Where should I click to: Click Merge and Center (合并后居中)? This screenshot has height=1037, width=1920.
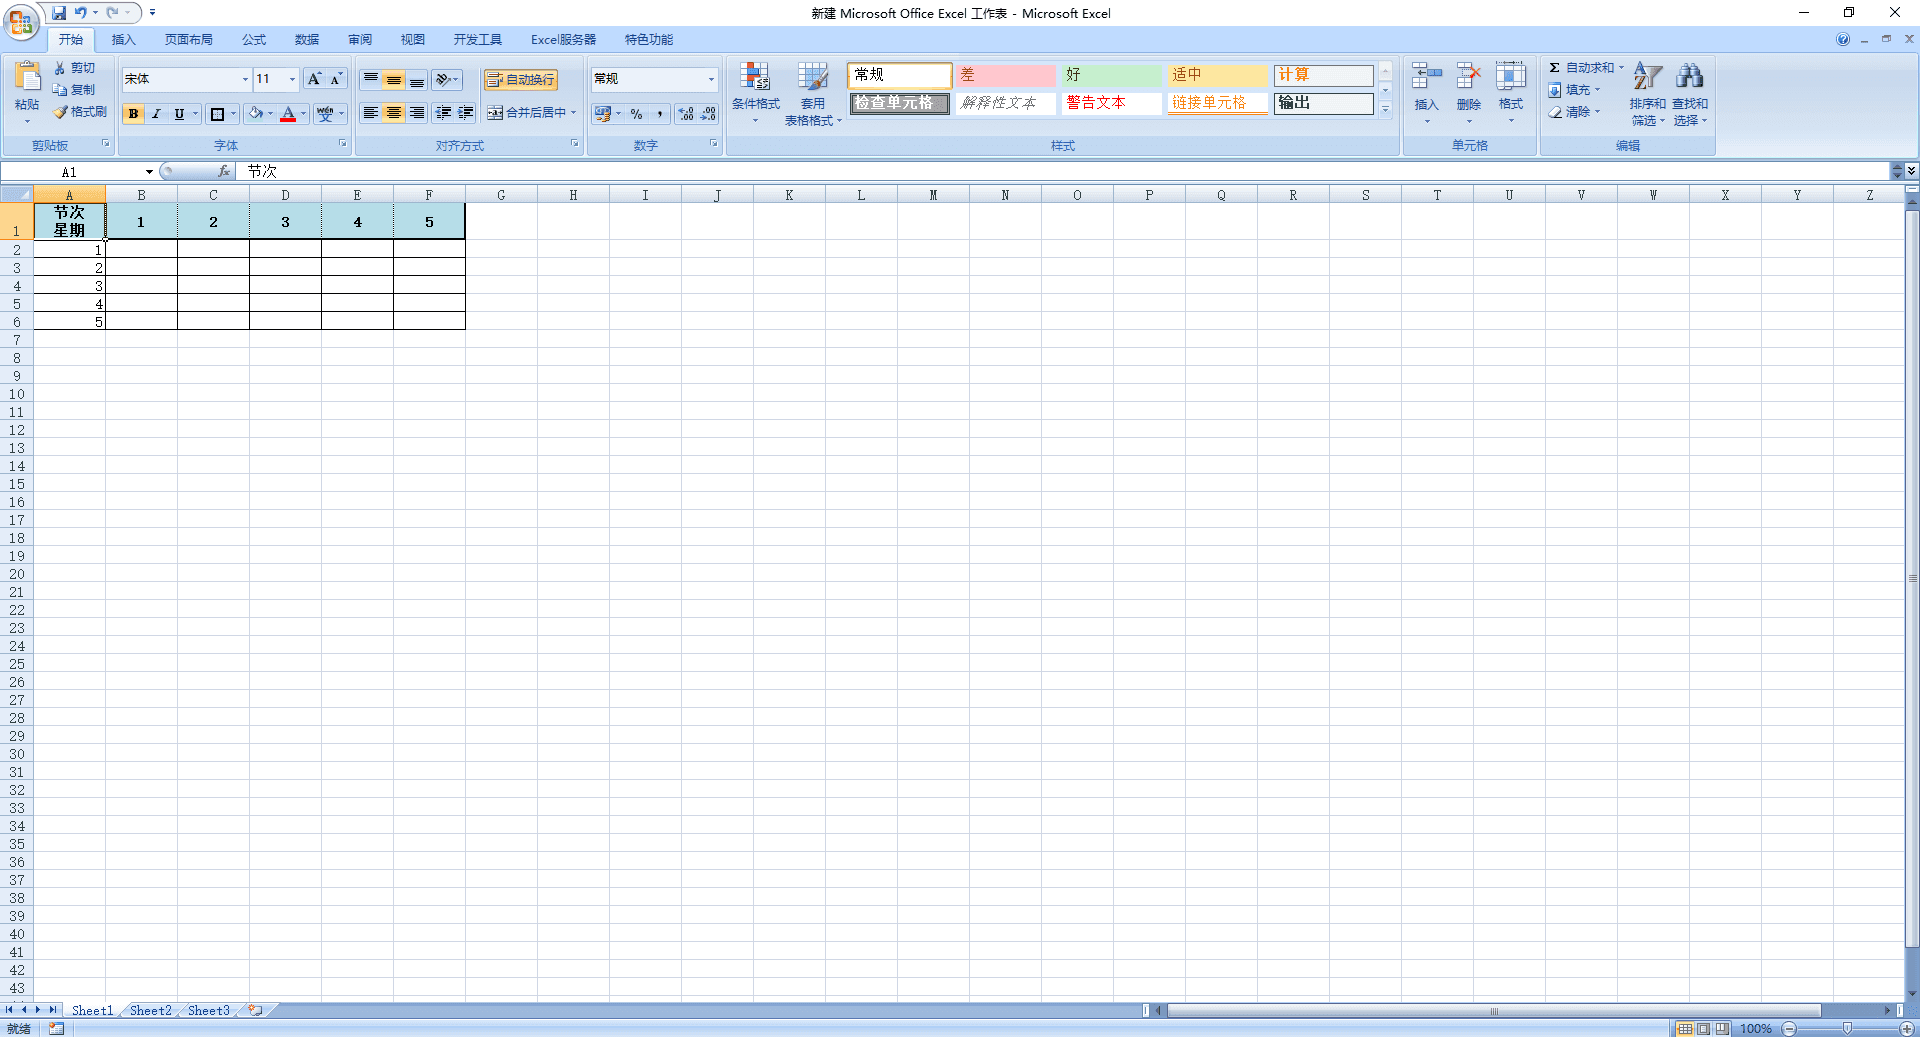tap(527, 113)
